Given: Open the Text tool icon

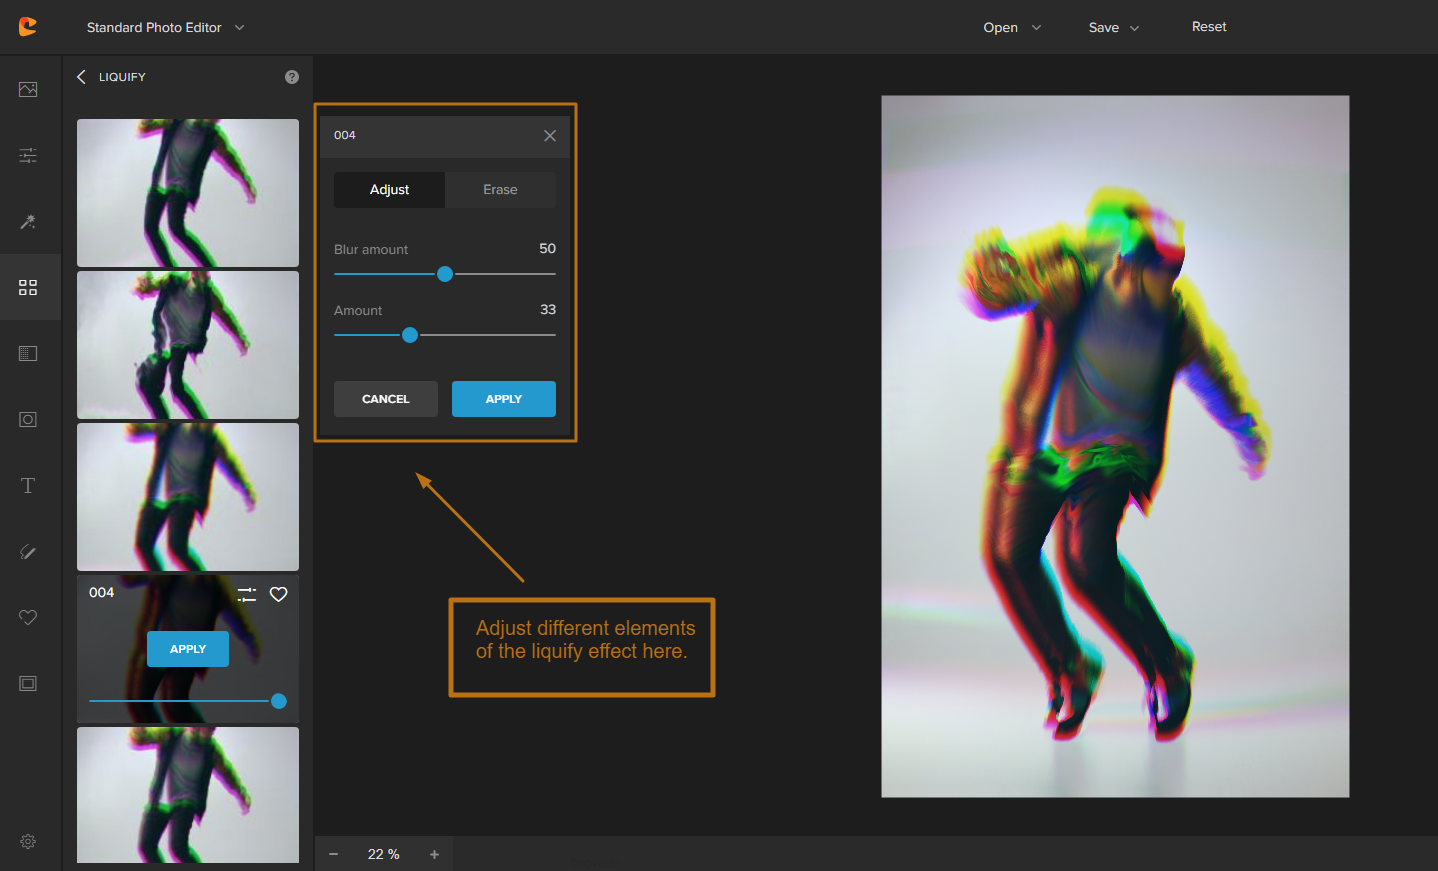Looking at the screenshot, I should [28, 486].
